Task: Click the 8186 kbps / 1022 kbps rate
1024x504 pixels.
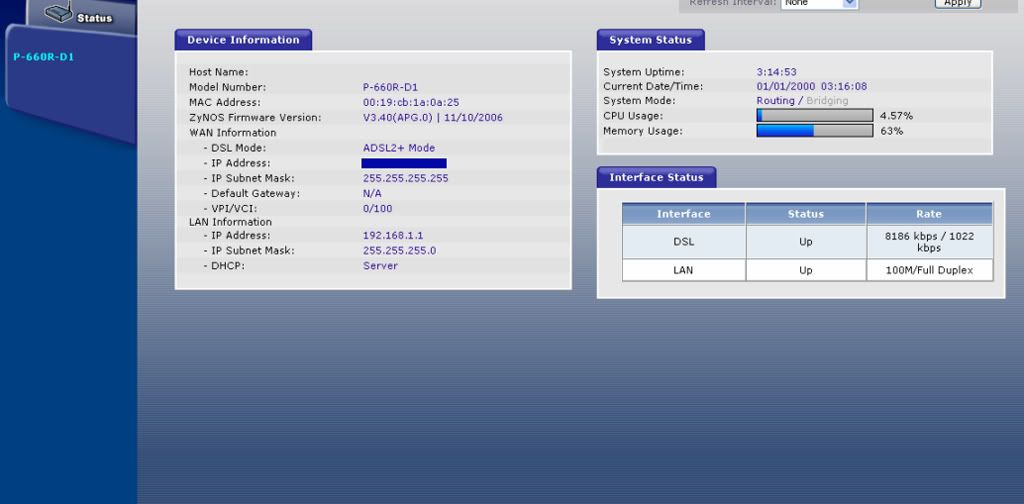Action: tap(929, 242)
